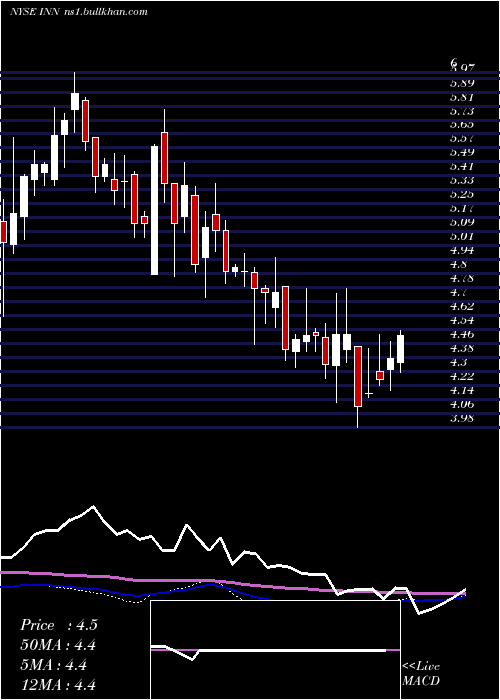Click the Price : 4.5 readout
Image resolution: width=500 pixels, height=700 pixels.
click(x=58, y=625)
